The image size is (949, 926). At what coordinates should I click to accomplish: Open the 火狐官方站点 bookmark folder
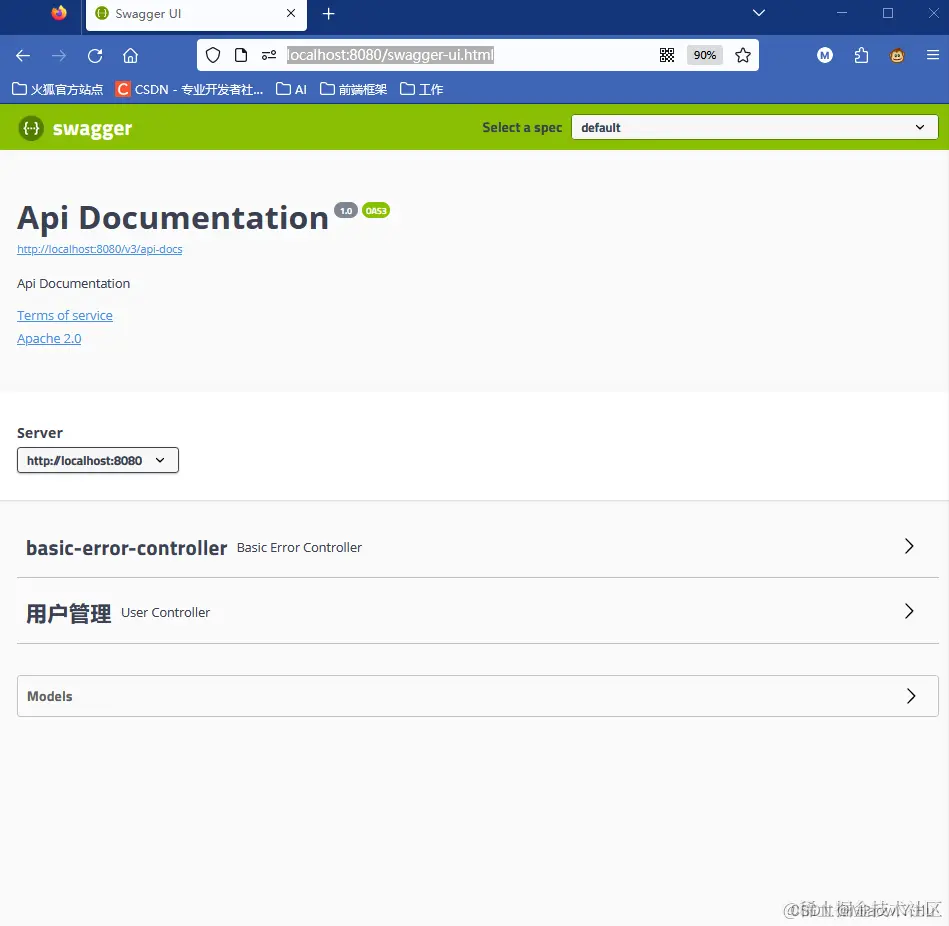[57, 90]
